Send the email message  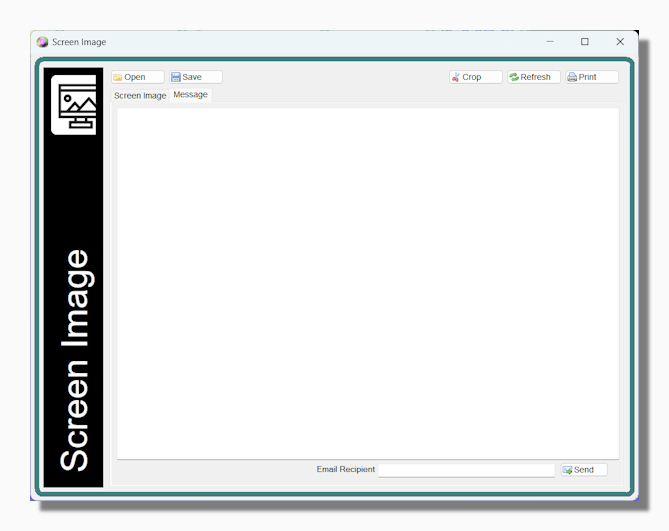click(584, 470)
